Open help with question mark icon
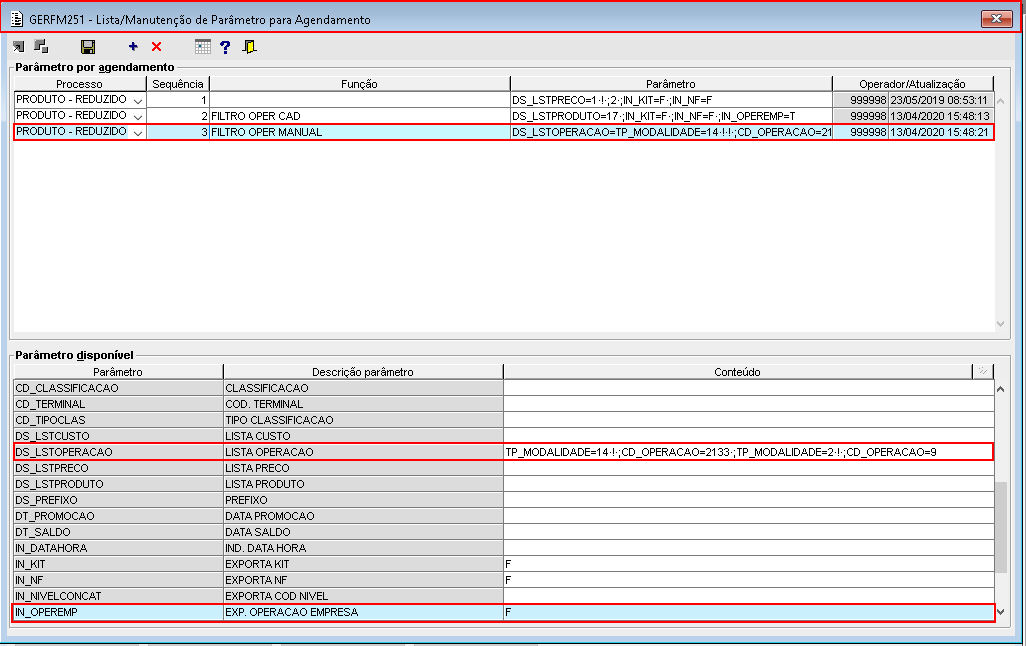 [225, 46]
